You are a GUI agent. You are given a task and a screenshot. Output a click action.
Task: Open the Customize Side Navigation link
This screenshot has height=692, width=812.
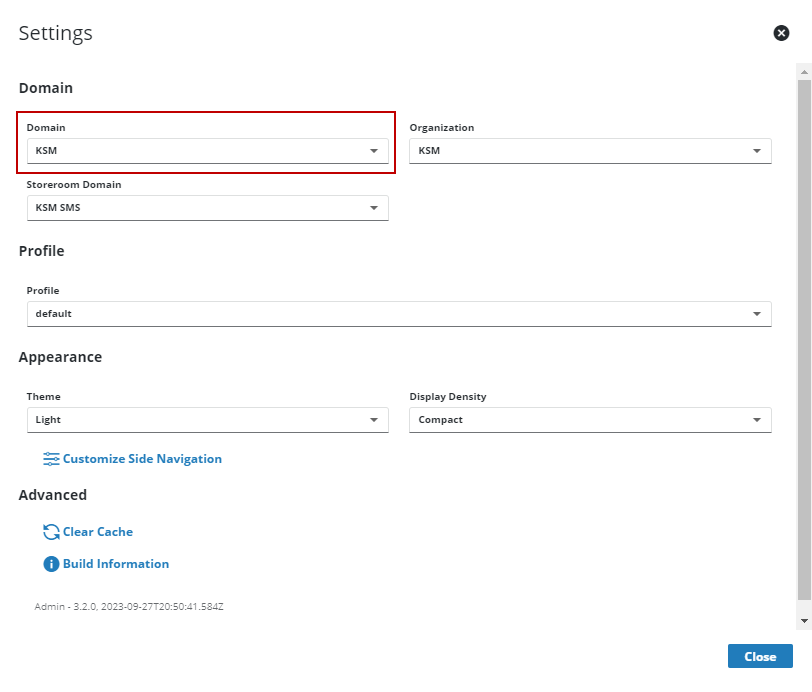coord(142,459)
